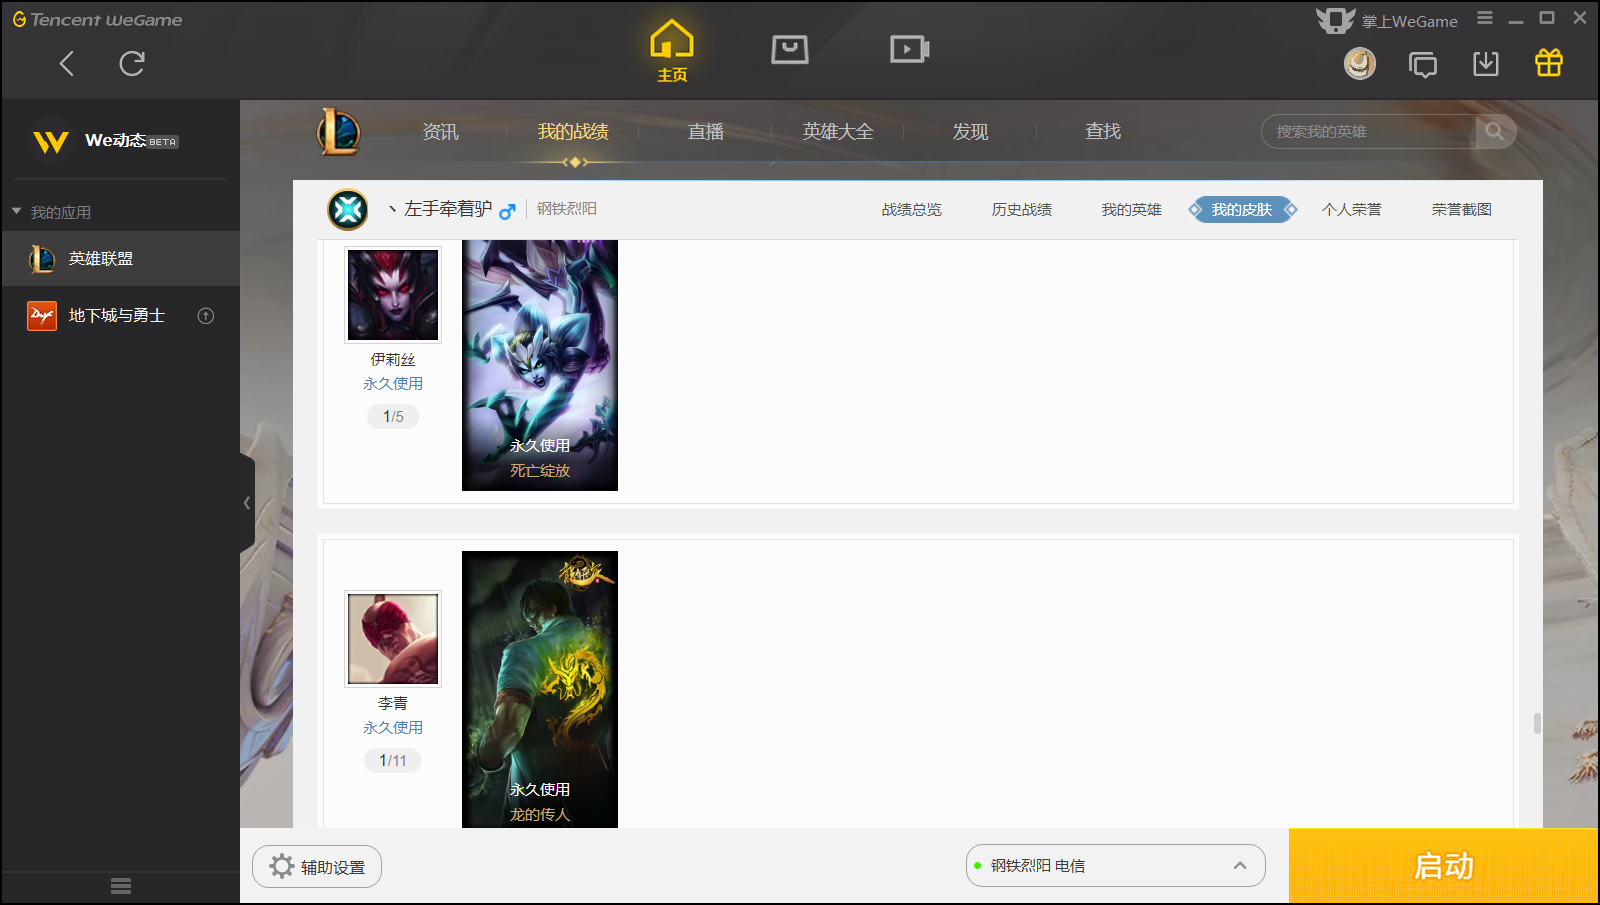Click the vertical scrollbar thumb

(1537, 723)
